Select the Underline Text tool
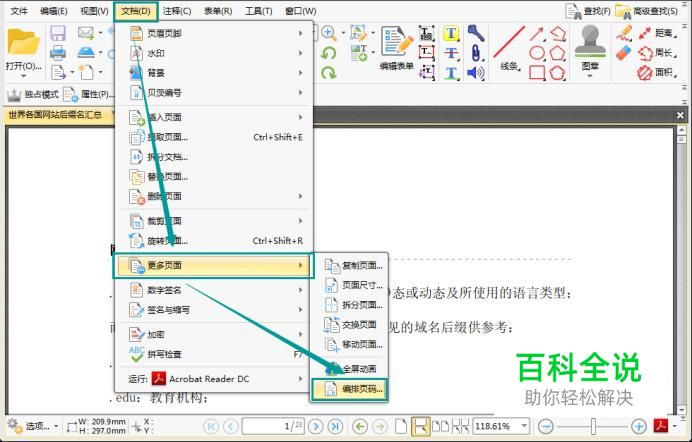692x442 pixels. pyautogui.click(x=451, y=72)
